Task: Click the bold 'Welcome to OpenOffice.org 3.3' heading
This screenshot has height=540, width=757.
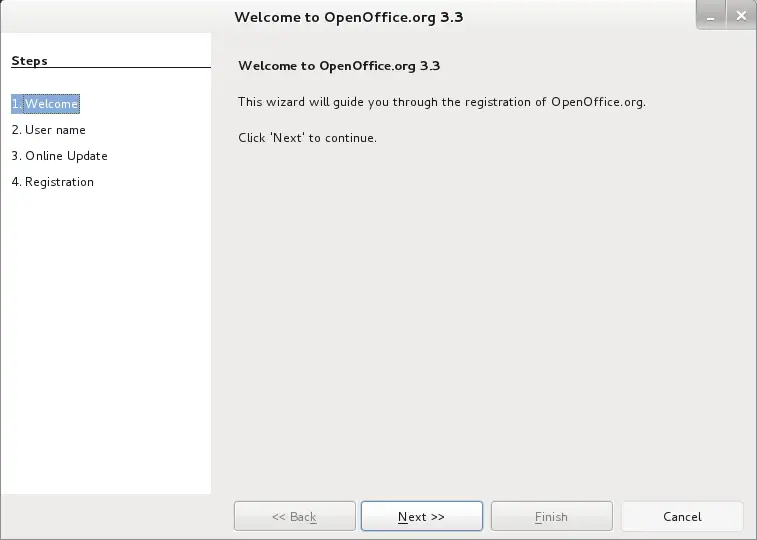Action: coord(339,66)
